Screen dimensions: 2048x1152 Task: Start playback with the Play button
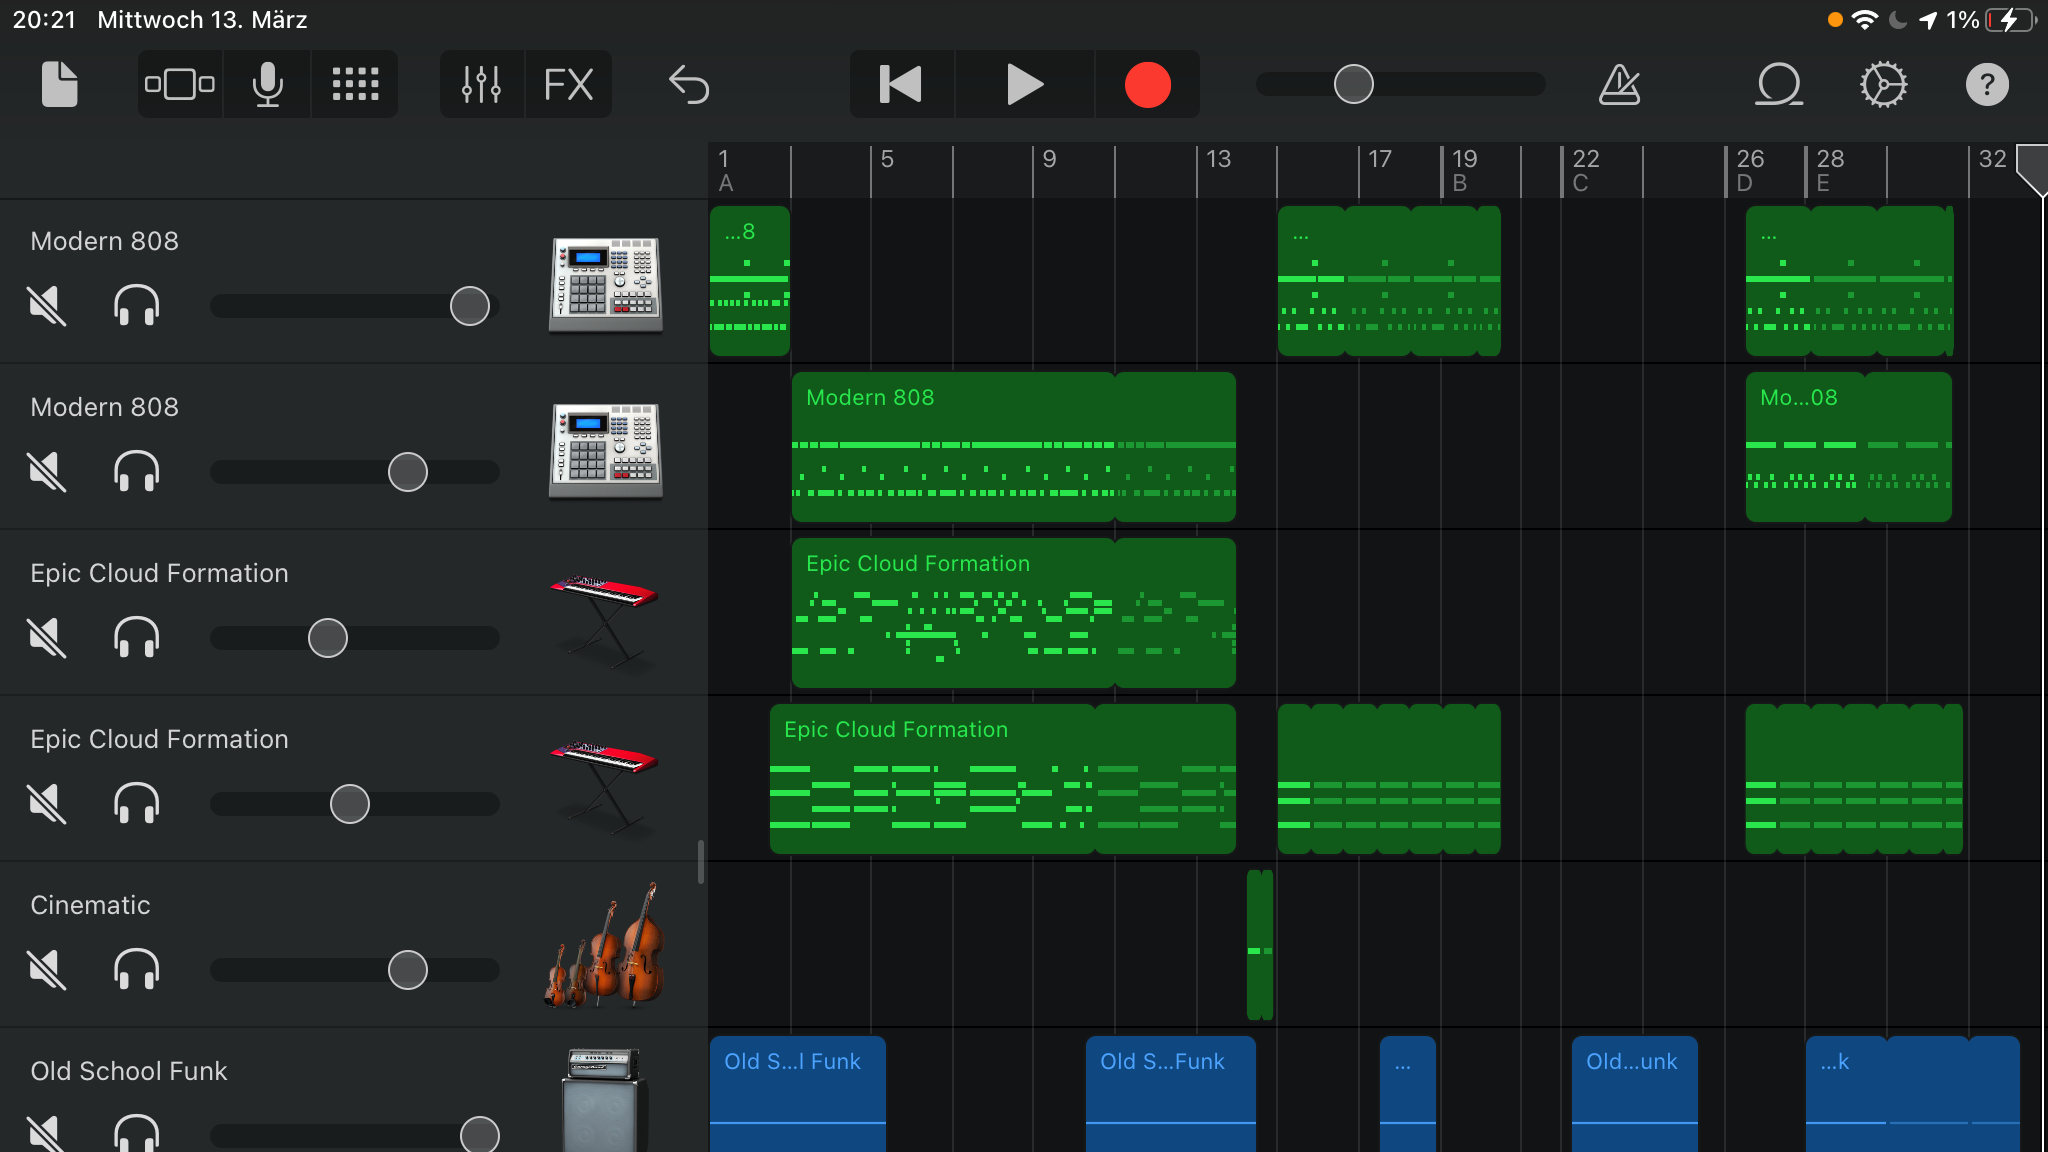tap(1024, 85)
